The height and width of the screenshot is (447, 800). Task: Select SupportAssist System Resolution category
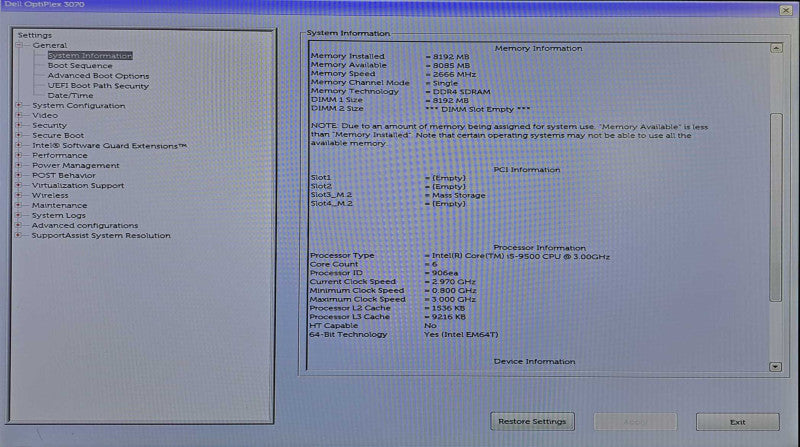(101, 235)
